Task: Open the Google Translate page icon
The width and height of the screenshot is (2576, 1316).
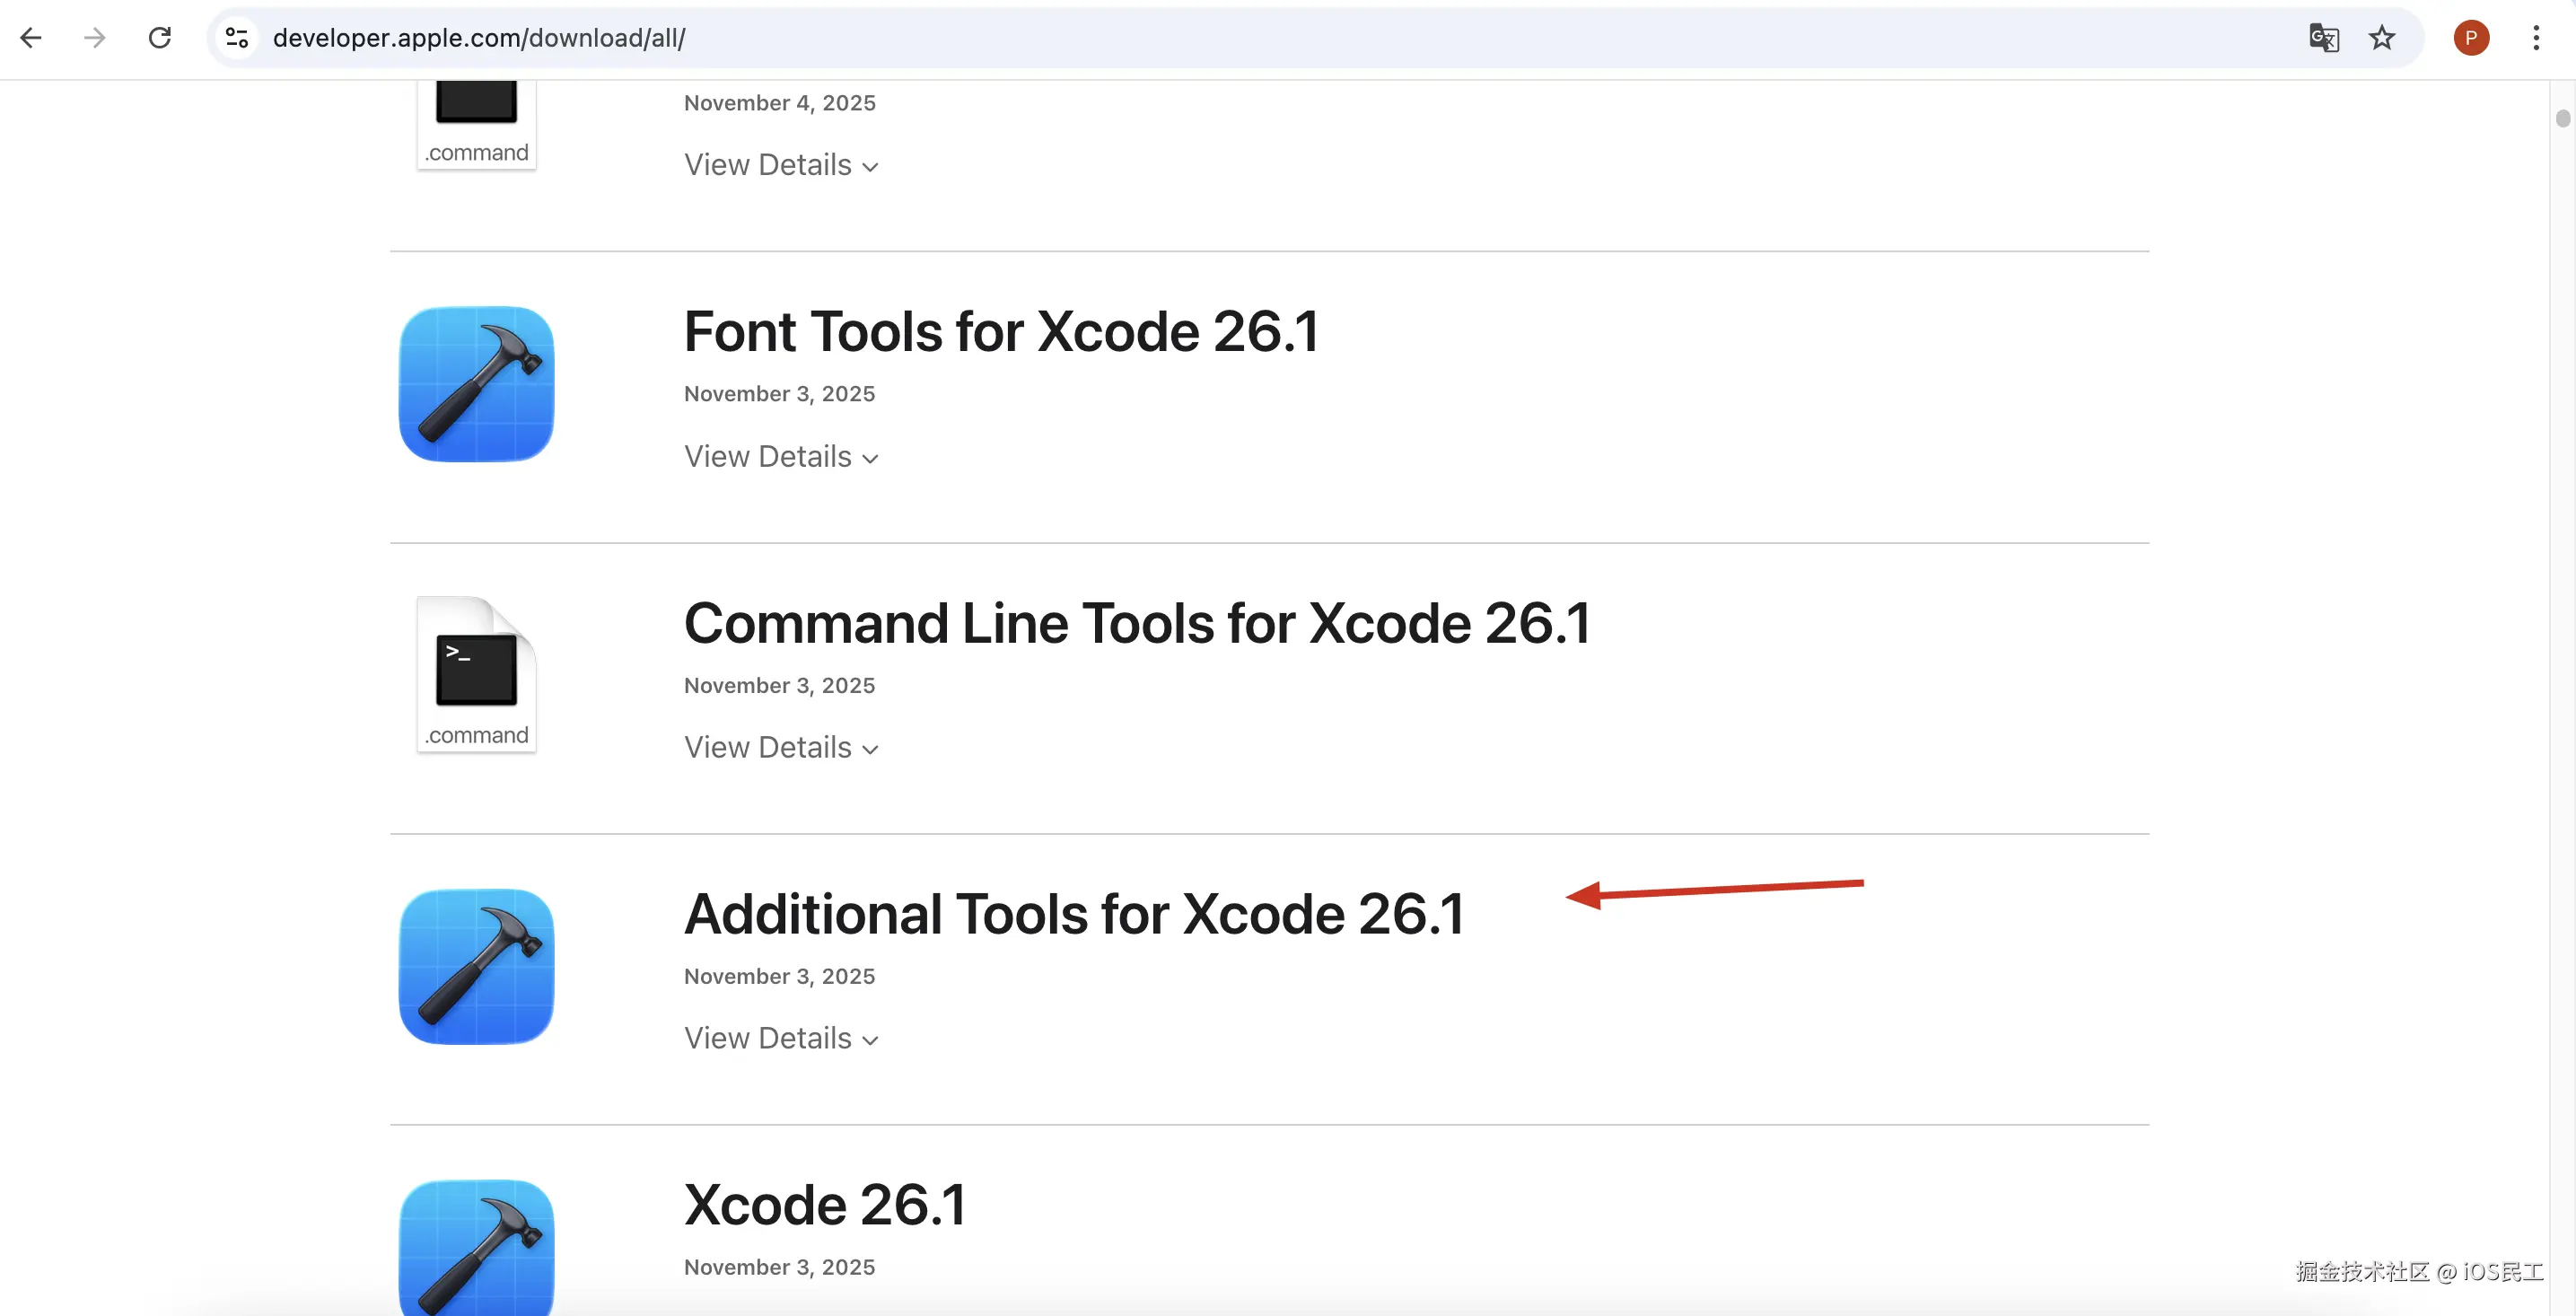Action: tap(2323, 38)
